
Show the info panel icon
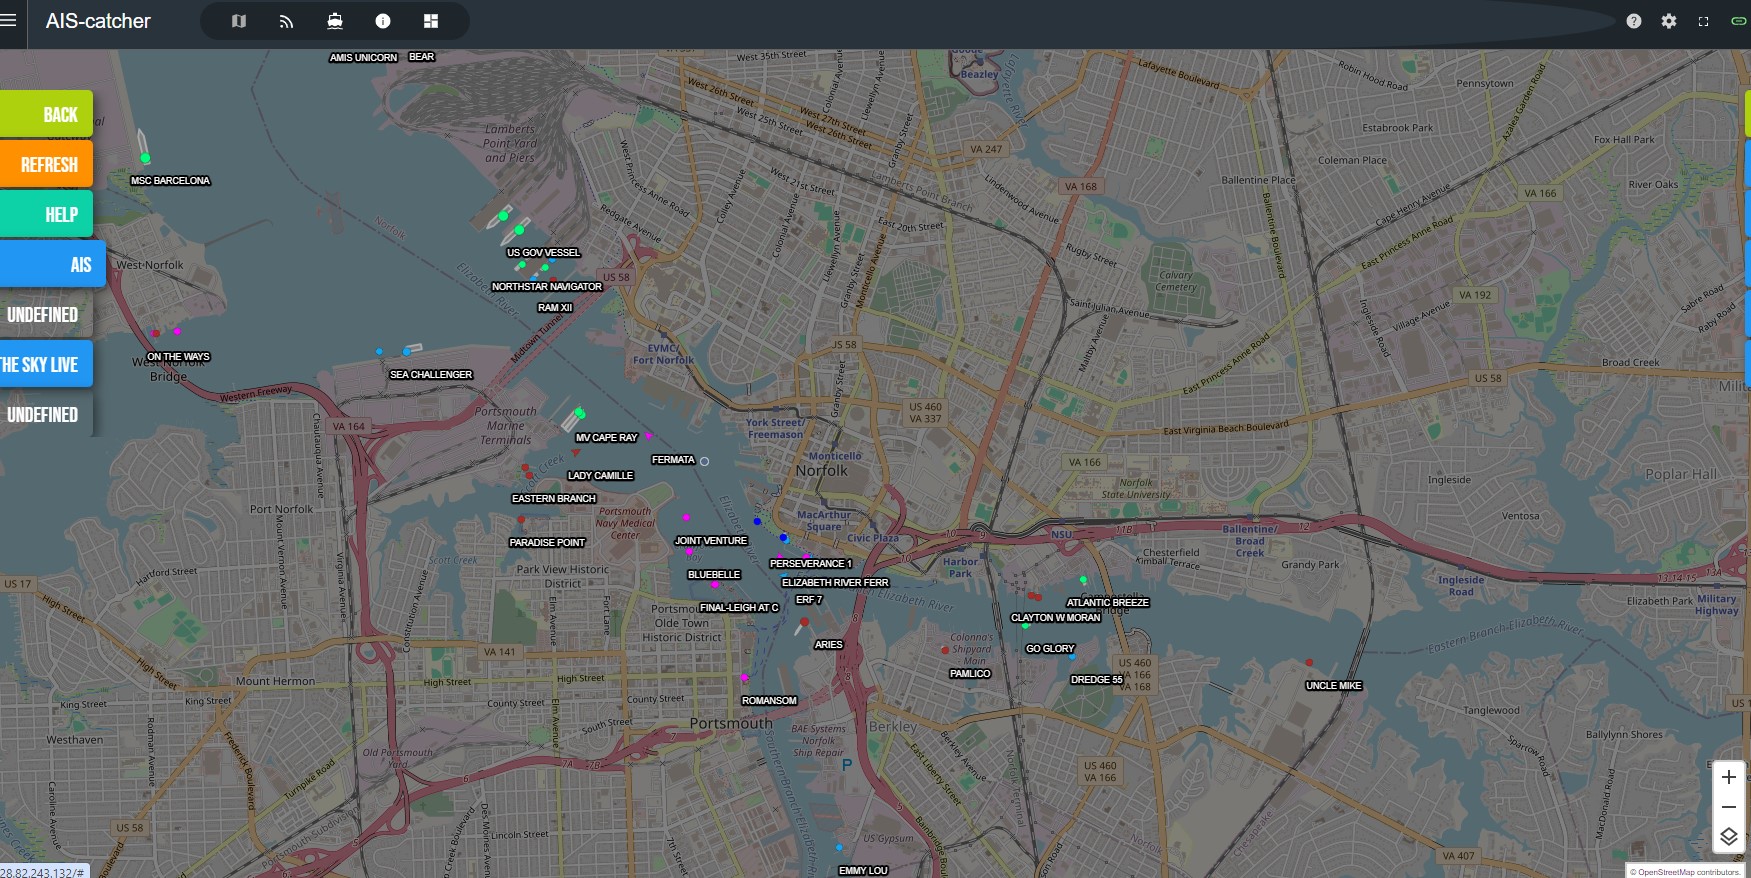tap(383, 21)
